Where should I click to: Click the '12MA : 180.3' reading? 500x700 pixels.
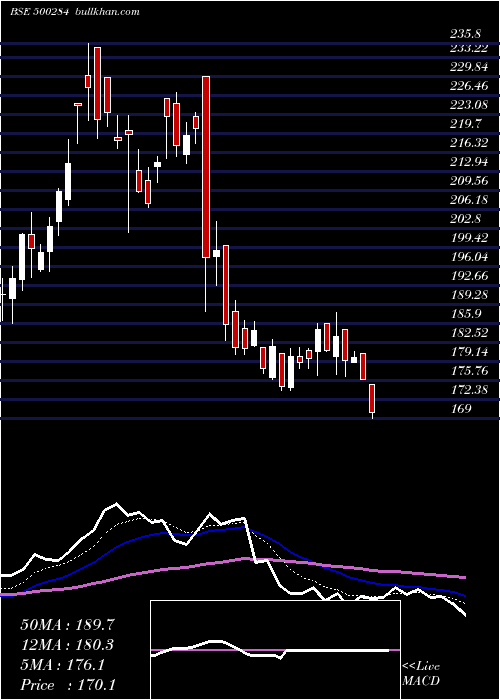[67, 645]
